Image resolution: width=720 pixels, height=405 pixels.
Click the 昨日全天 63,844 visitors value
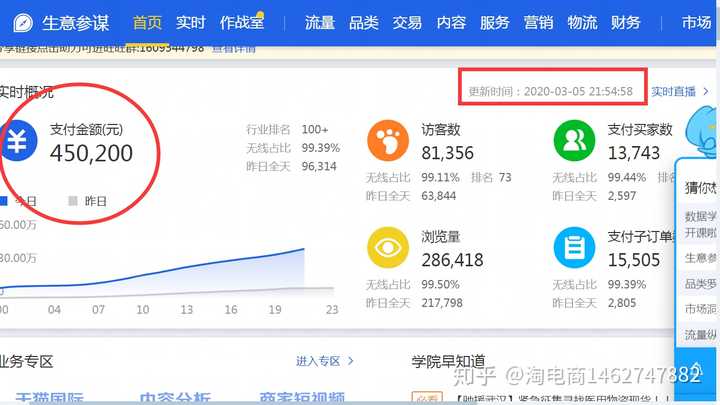point(439,196)
